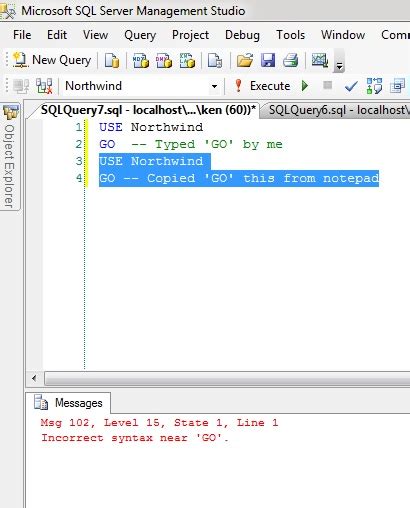Click the Open File folder icon
The width and height of the screenshot is (410, 508).
click(245, 61)
